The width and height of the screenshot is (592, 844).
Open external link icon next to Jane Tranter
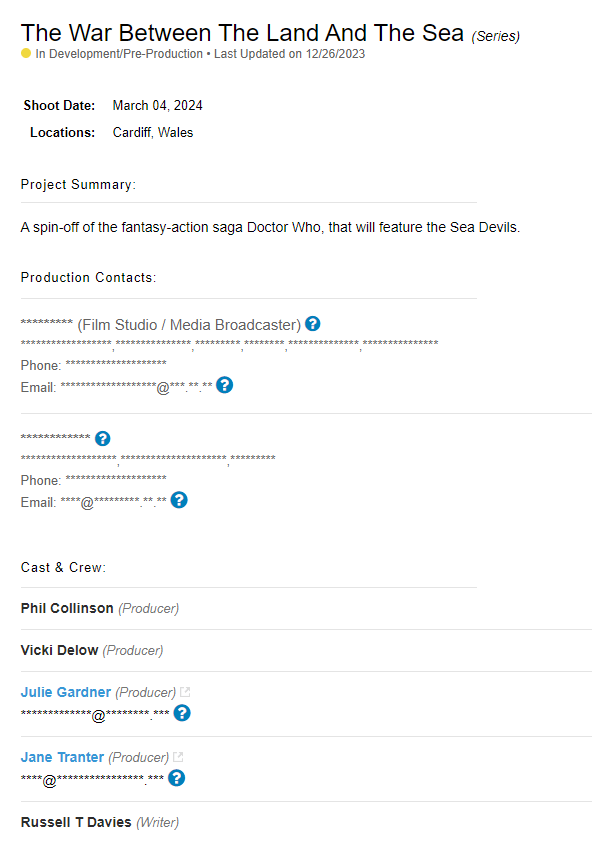(x=178, y=757)
